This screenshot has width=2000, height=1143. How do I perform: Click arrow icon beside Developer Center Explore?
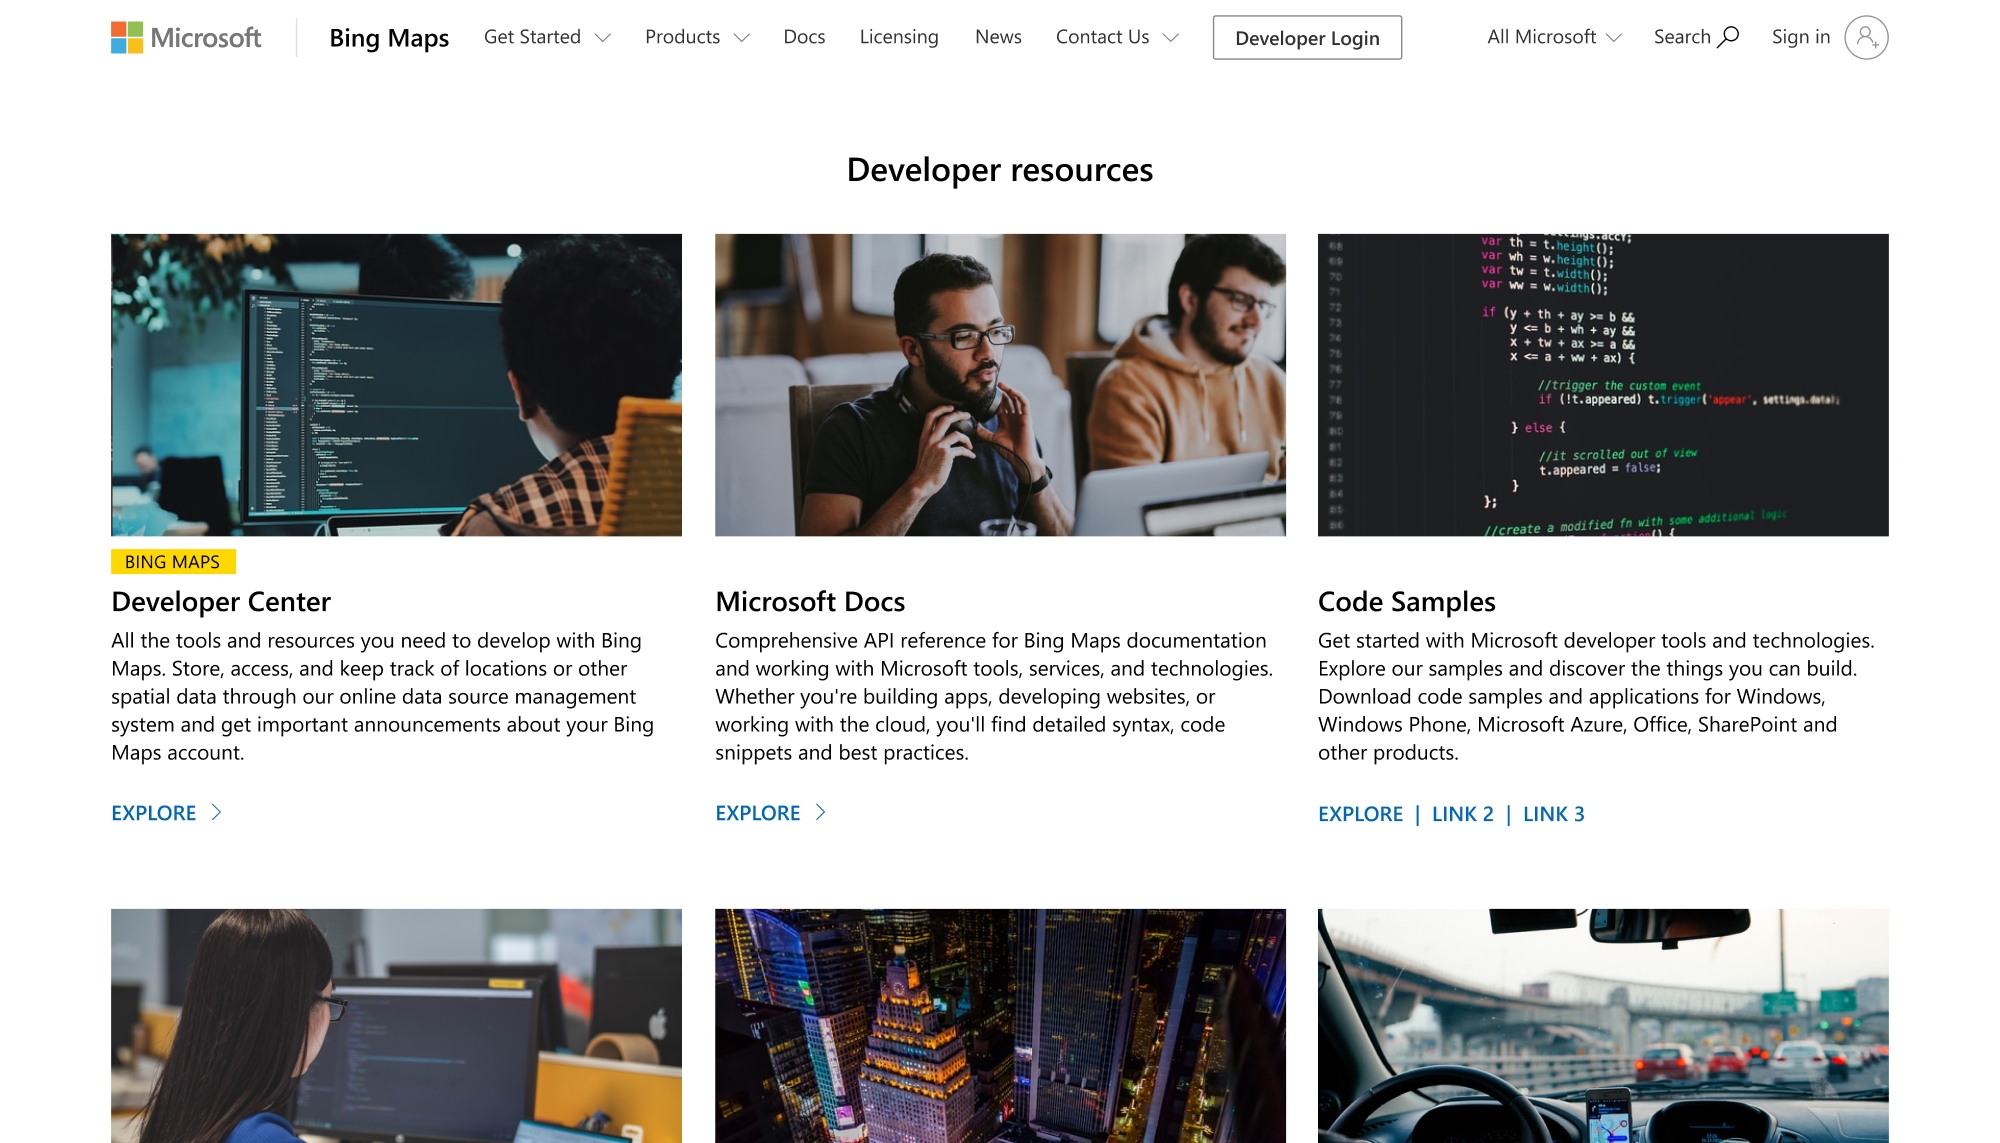tap(216, 813)
